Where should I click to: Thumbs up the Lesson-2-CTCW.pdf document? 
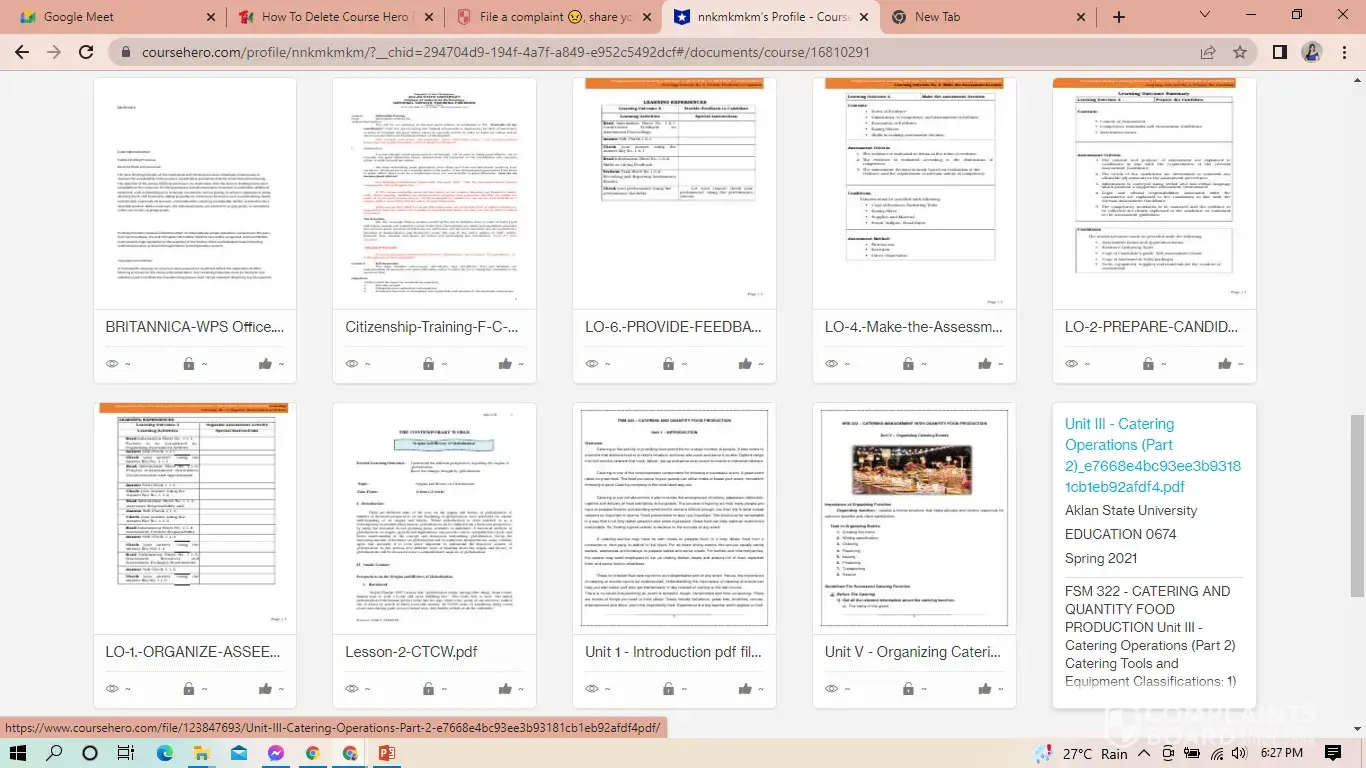click(x=505, y=689)
